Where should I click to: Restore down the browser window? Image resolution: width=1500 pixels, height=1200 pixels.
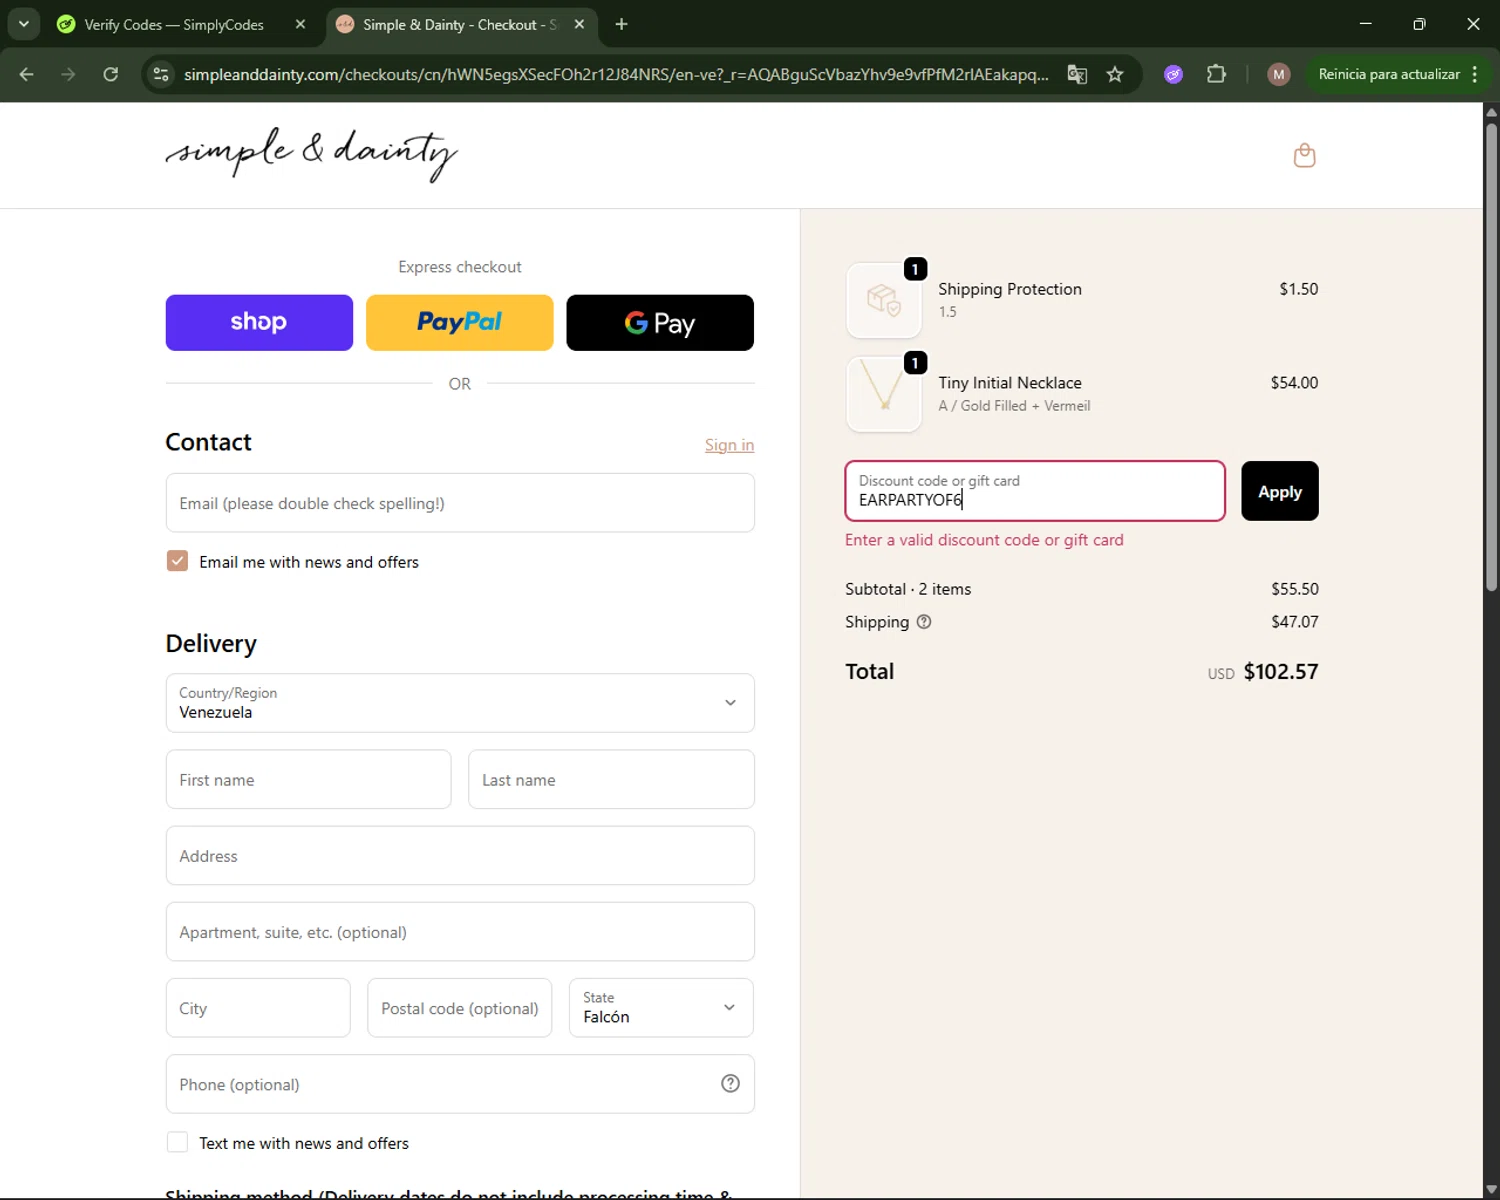1419,24
